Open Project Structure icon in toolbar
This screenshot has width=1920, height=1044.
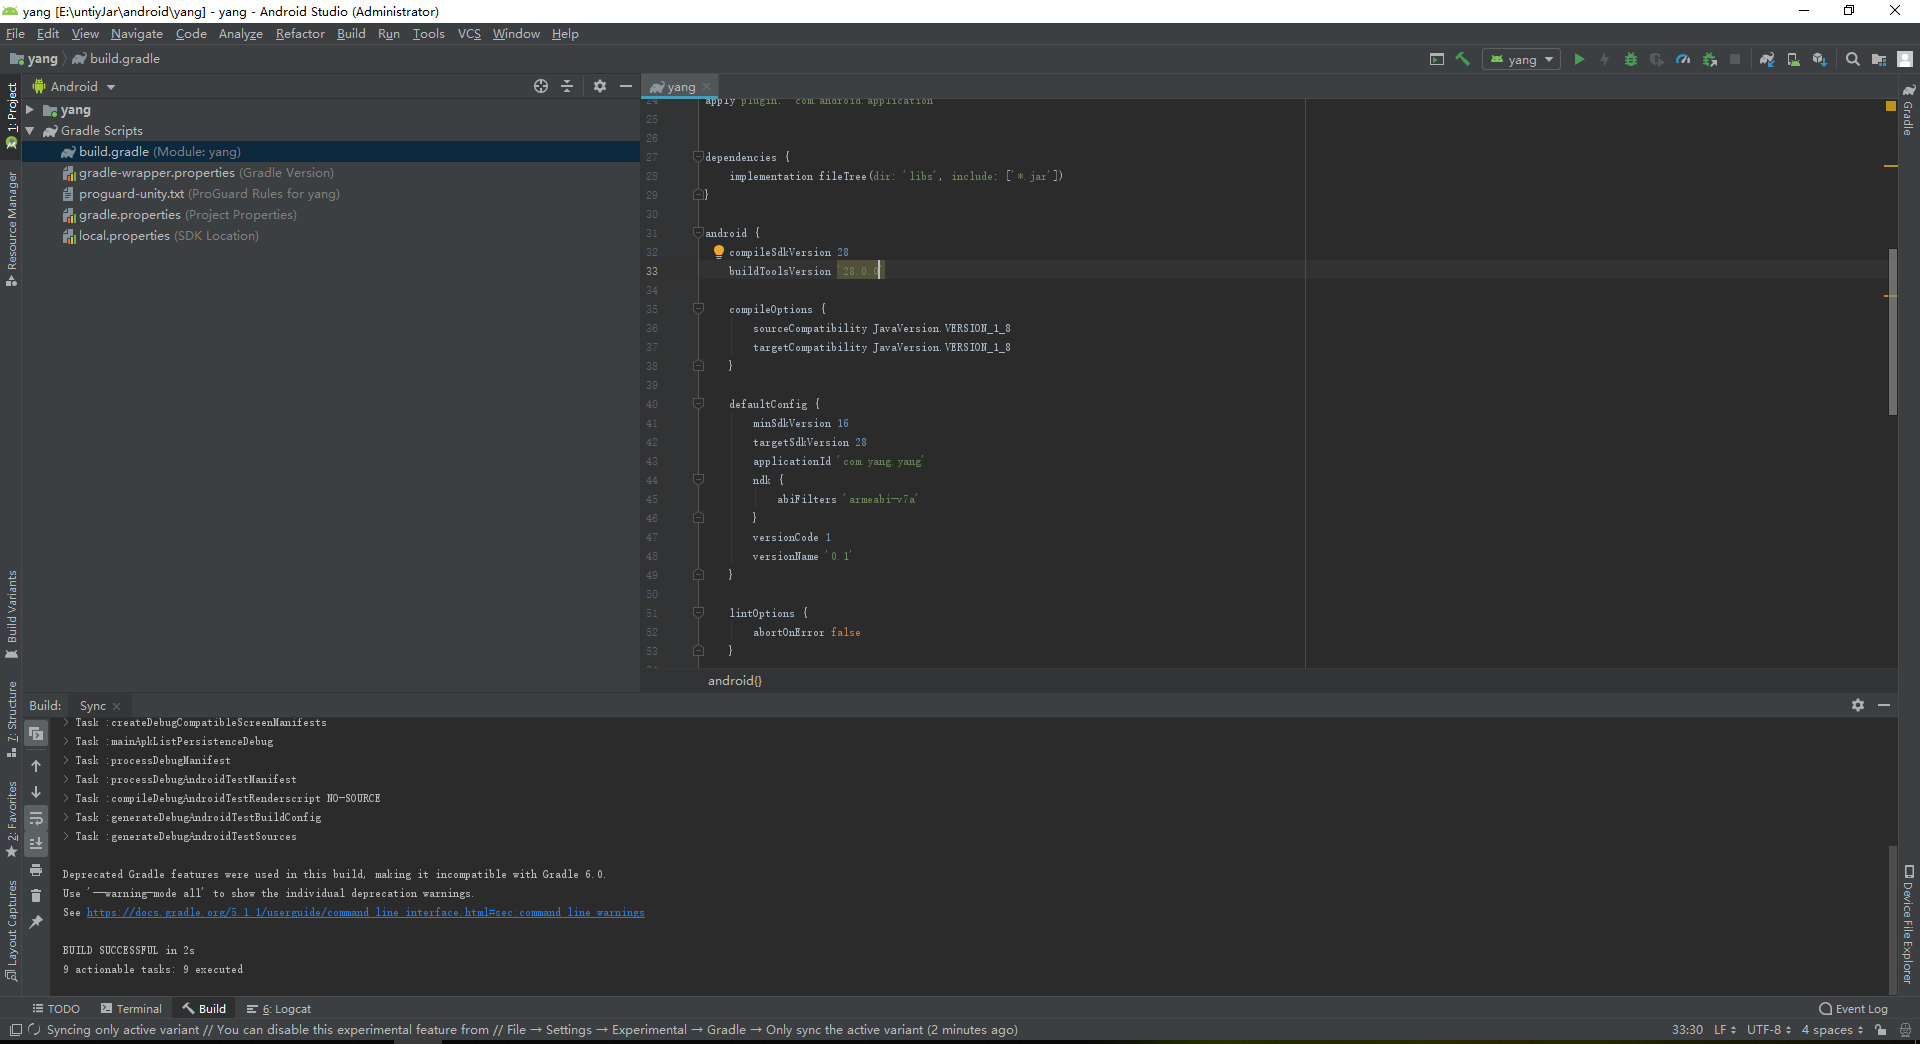click(1879, 59)
